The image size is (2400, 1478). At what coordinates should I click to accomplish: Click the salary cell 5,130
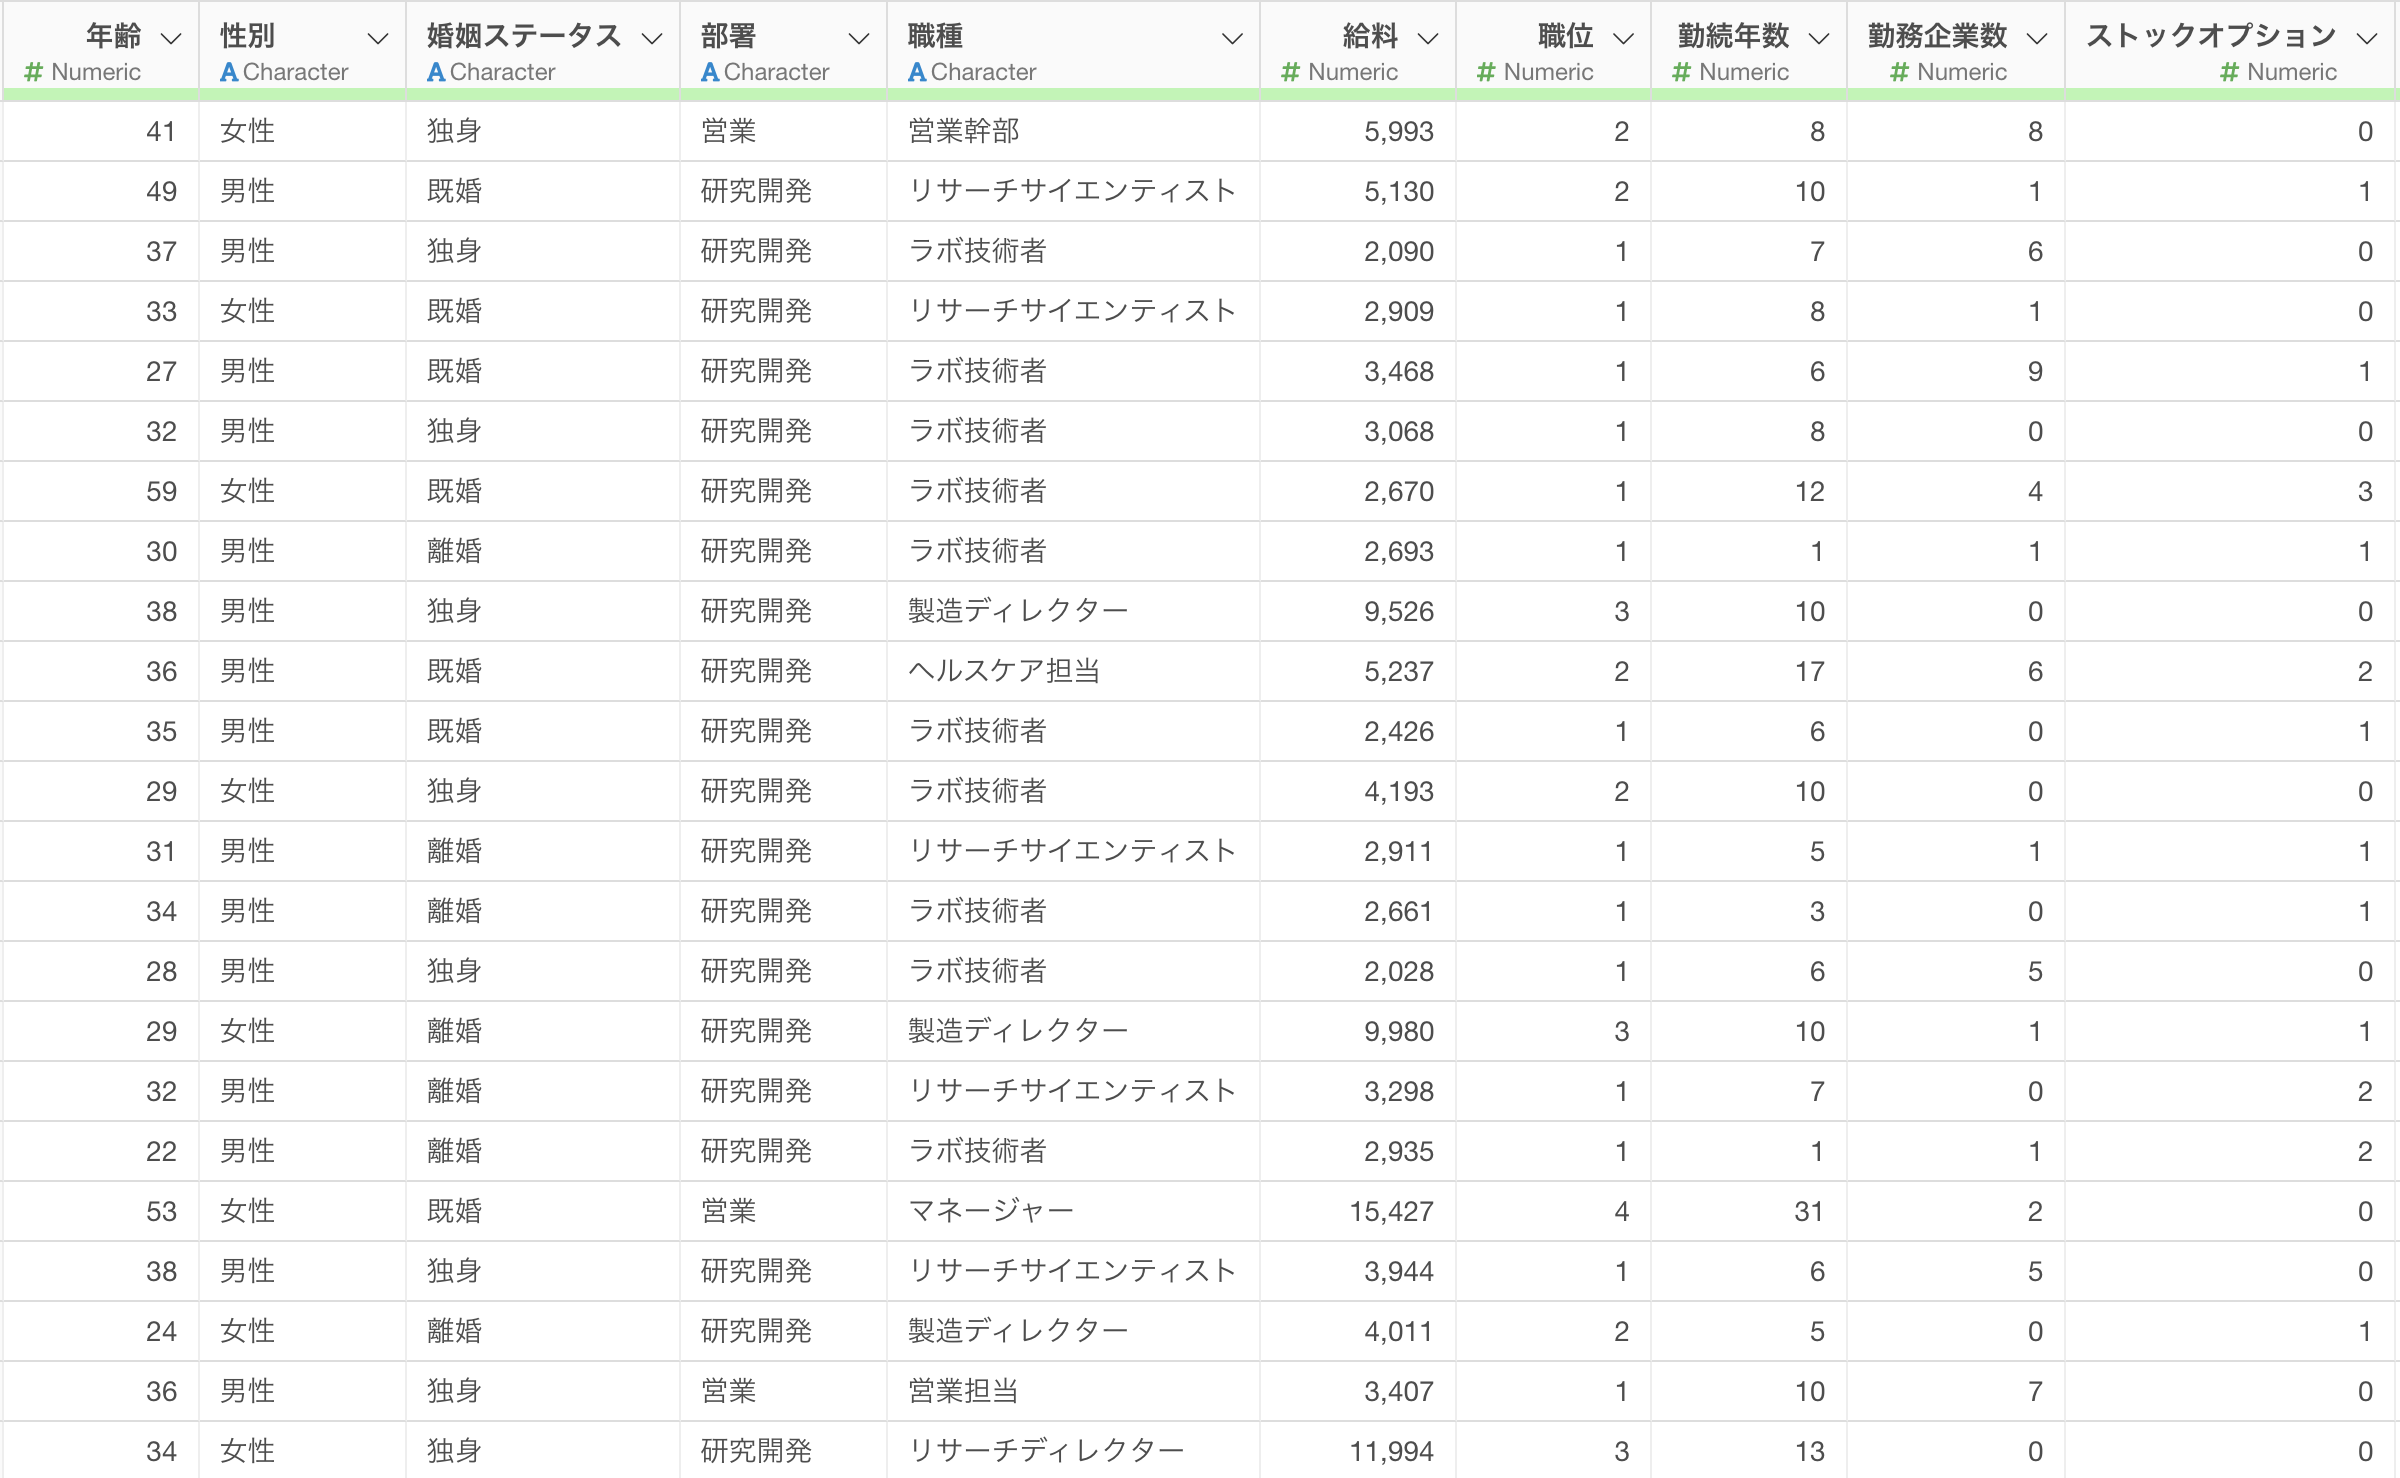click(x=1358, y=191)
